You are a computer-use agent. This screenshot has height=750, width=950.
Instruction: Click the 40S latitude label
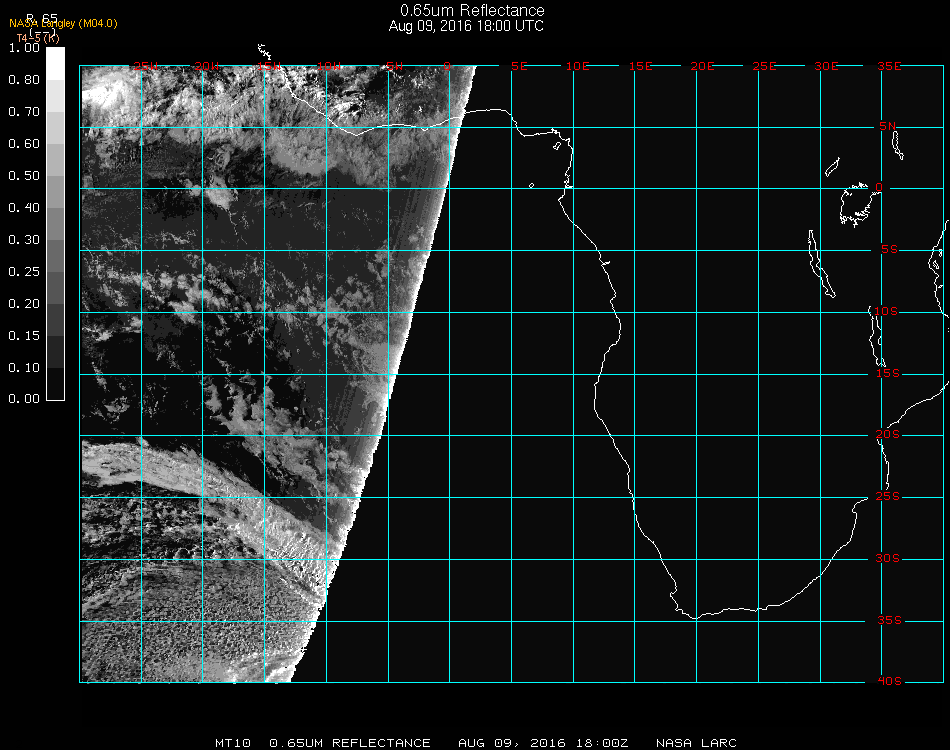click(x=889, y=682)
